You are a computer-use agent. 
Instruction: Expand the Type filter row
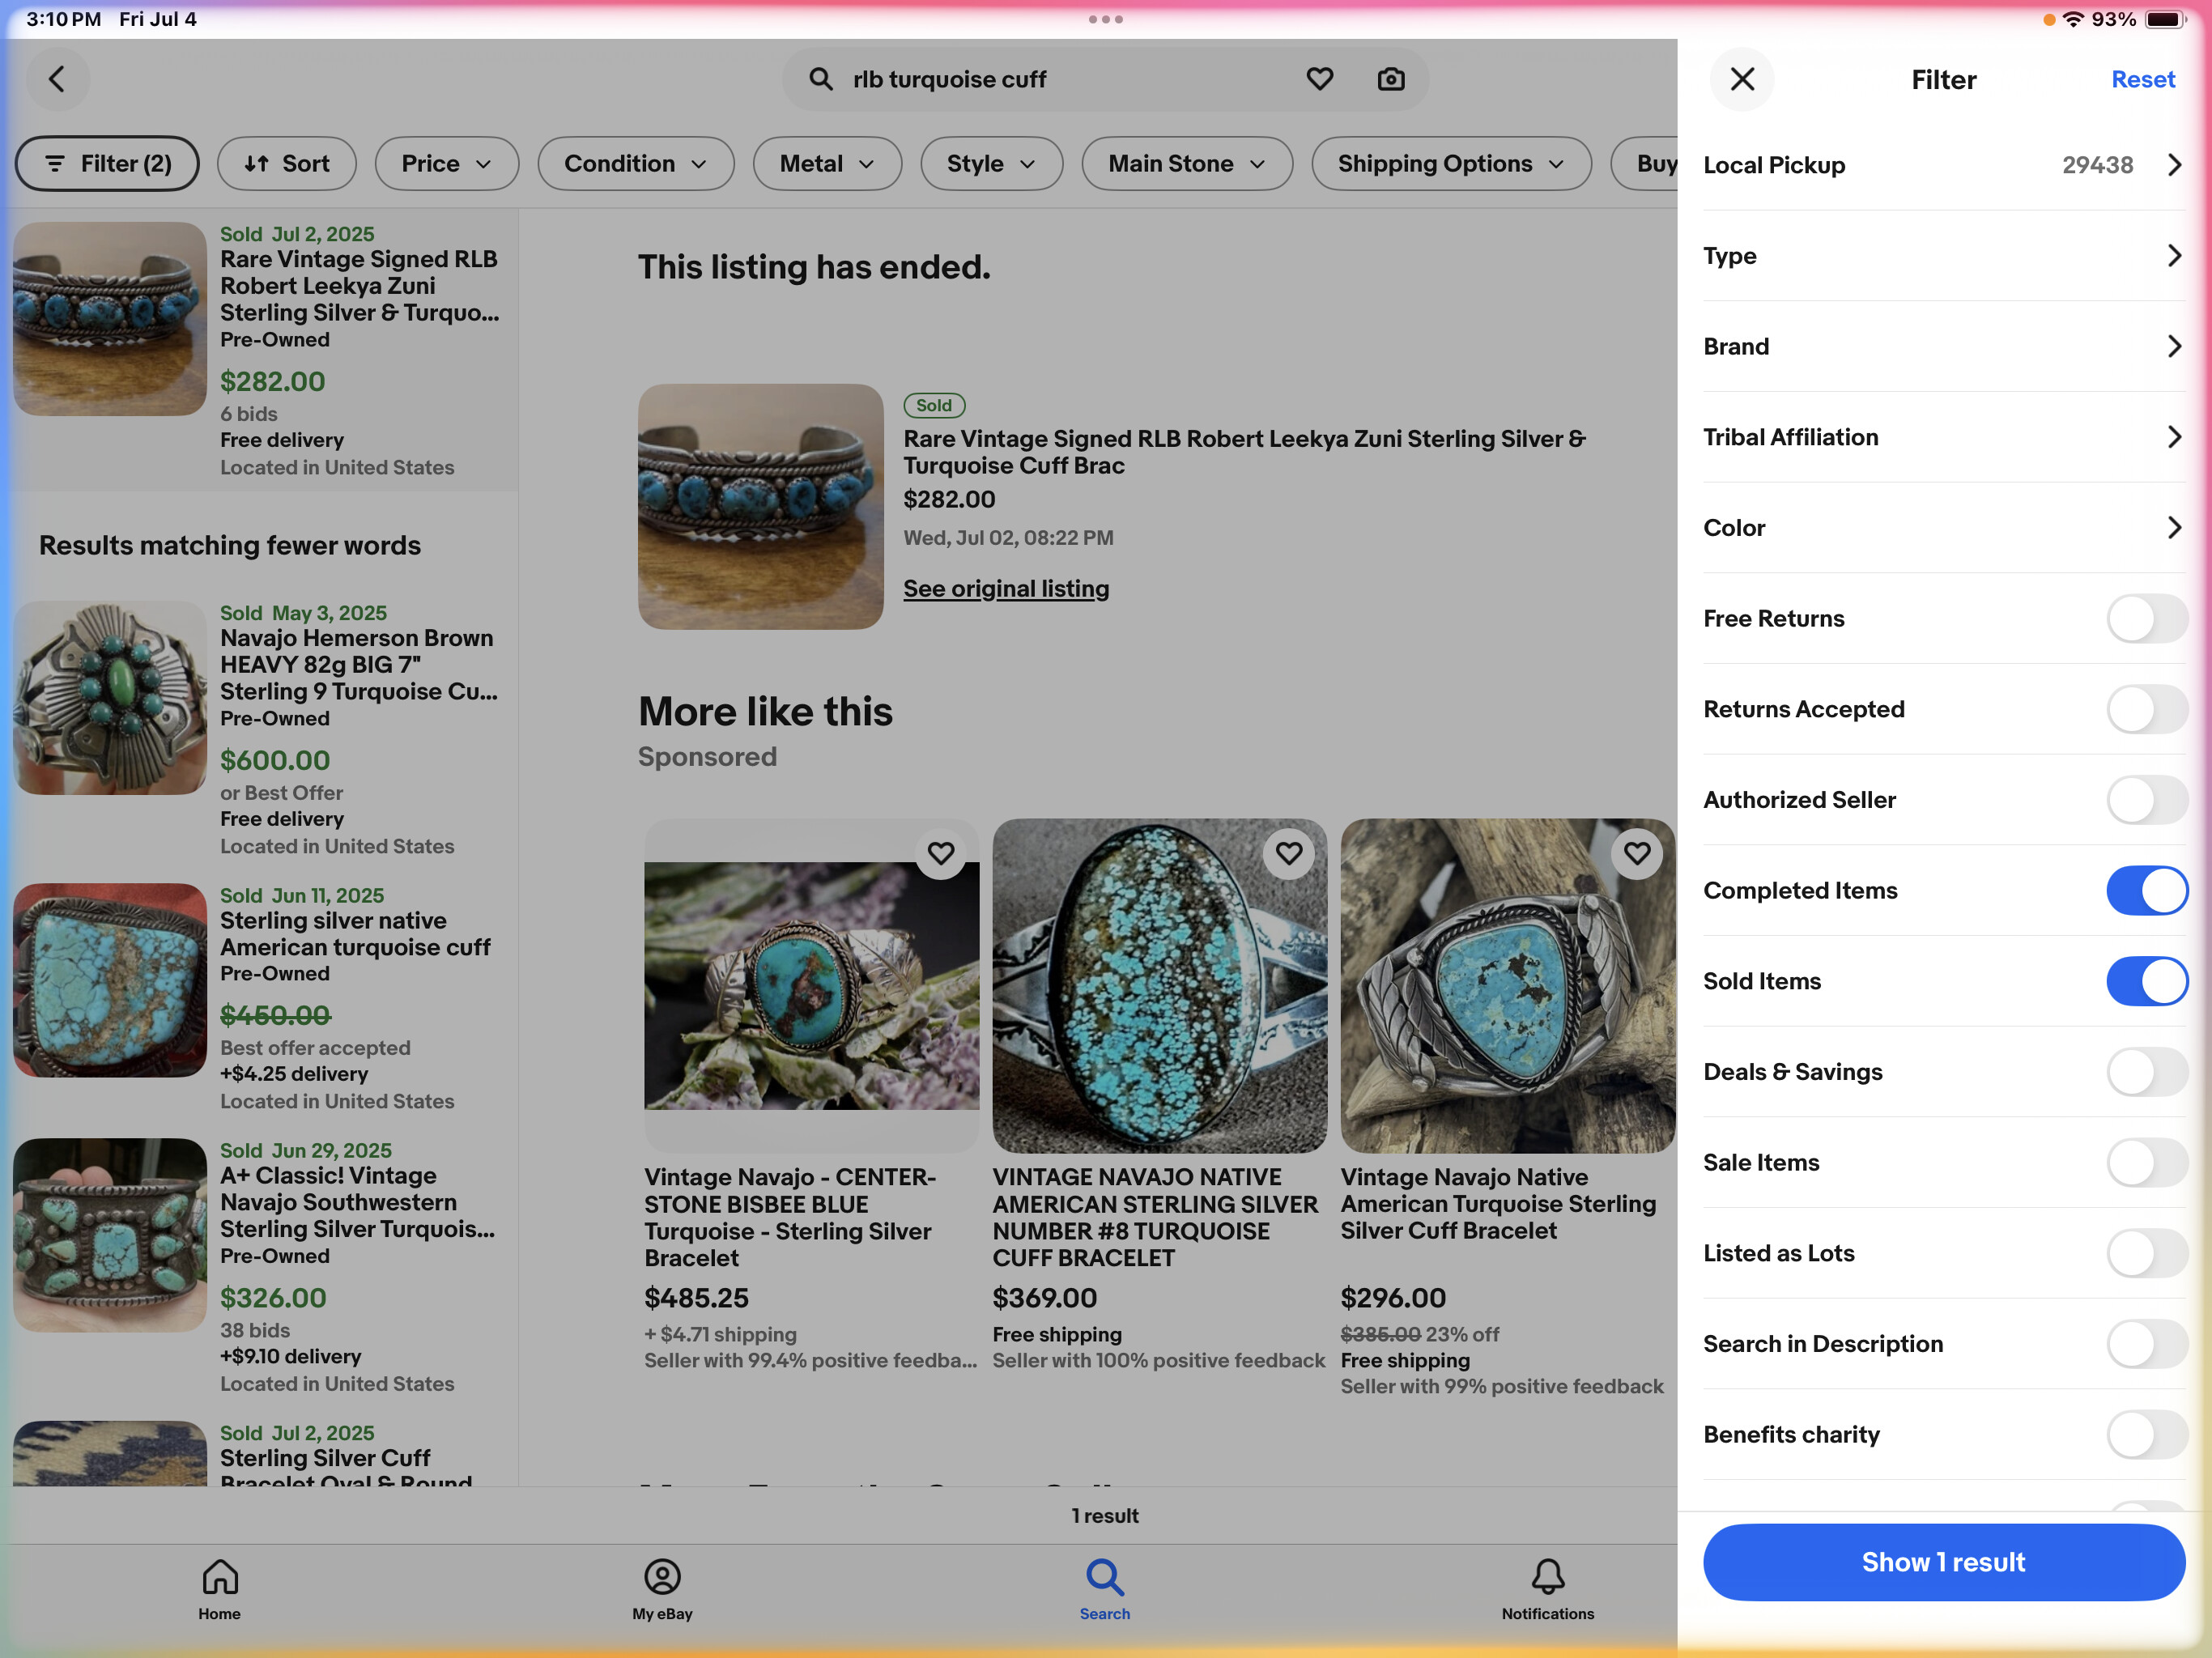1943,256
